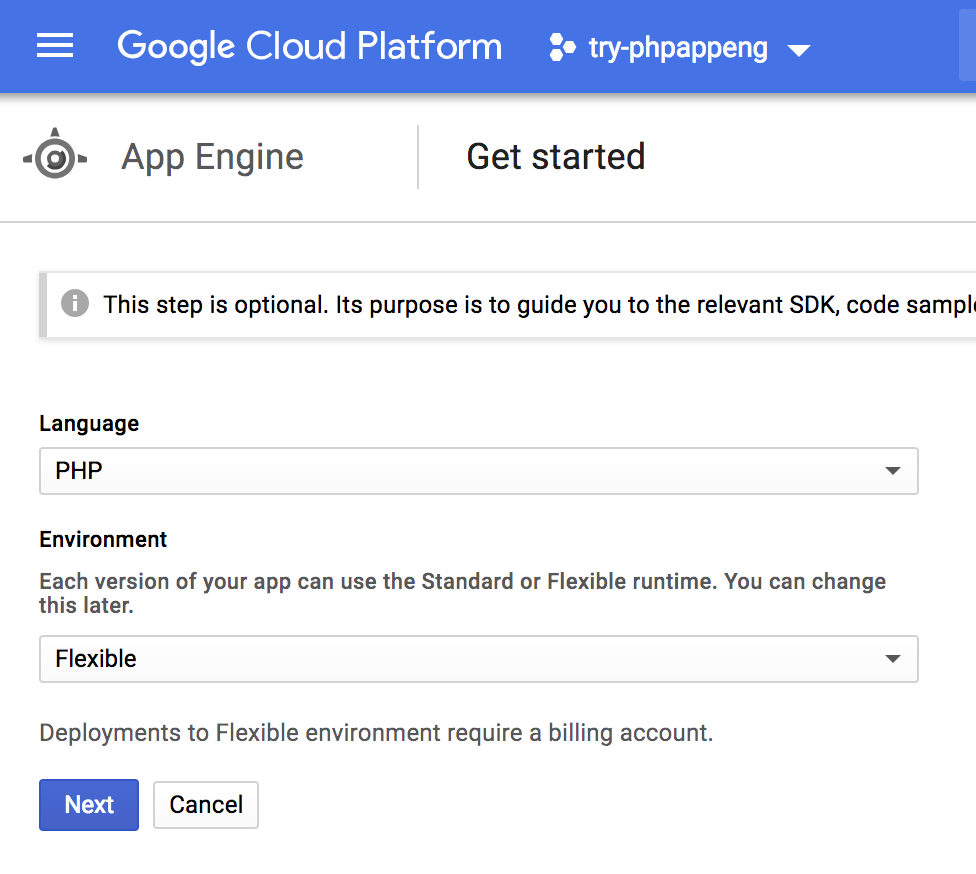Open the hamburger navigation menu
Viewport: 976px width, 874px height.
pos(55,47)
